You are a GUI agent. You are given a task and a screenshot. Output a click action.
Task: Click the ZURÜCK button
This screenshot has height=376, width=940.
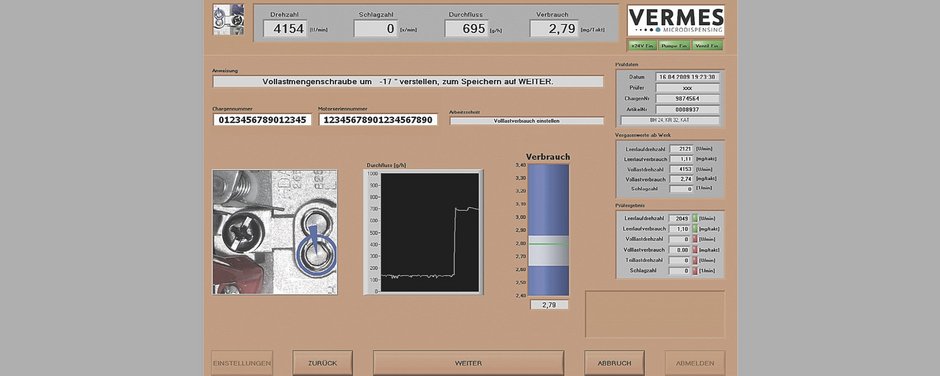pos(323,363)
